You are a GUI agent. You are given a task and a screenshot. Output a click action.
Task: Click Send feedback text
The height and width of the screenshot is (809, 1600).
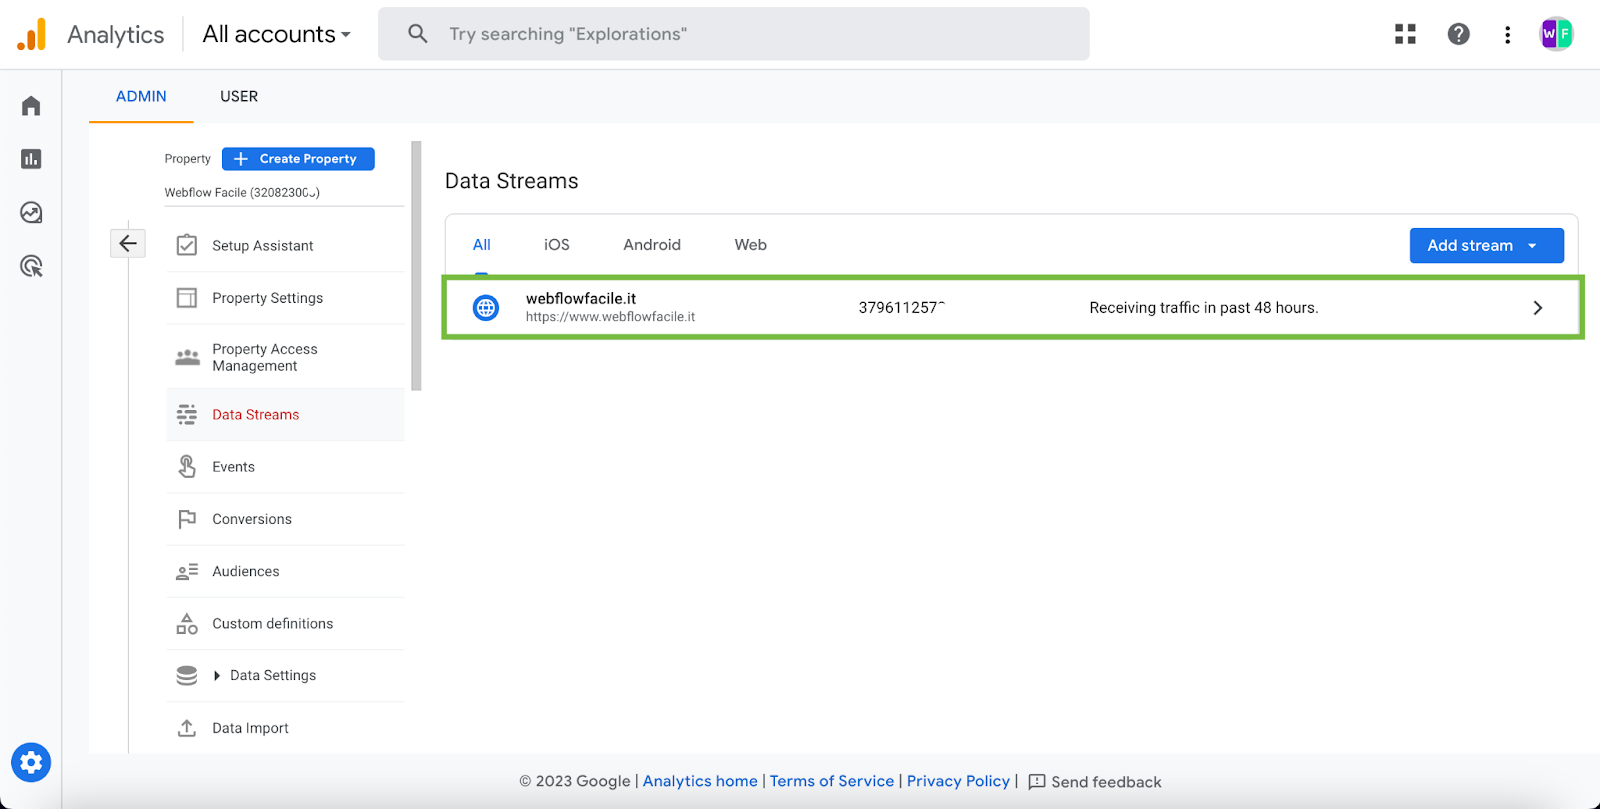point(1106,782)
